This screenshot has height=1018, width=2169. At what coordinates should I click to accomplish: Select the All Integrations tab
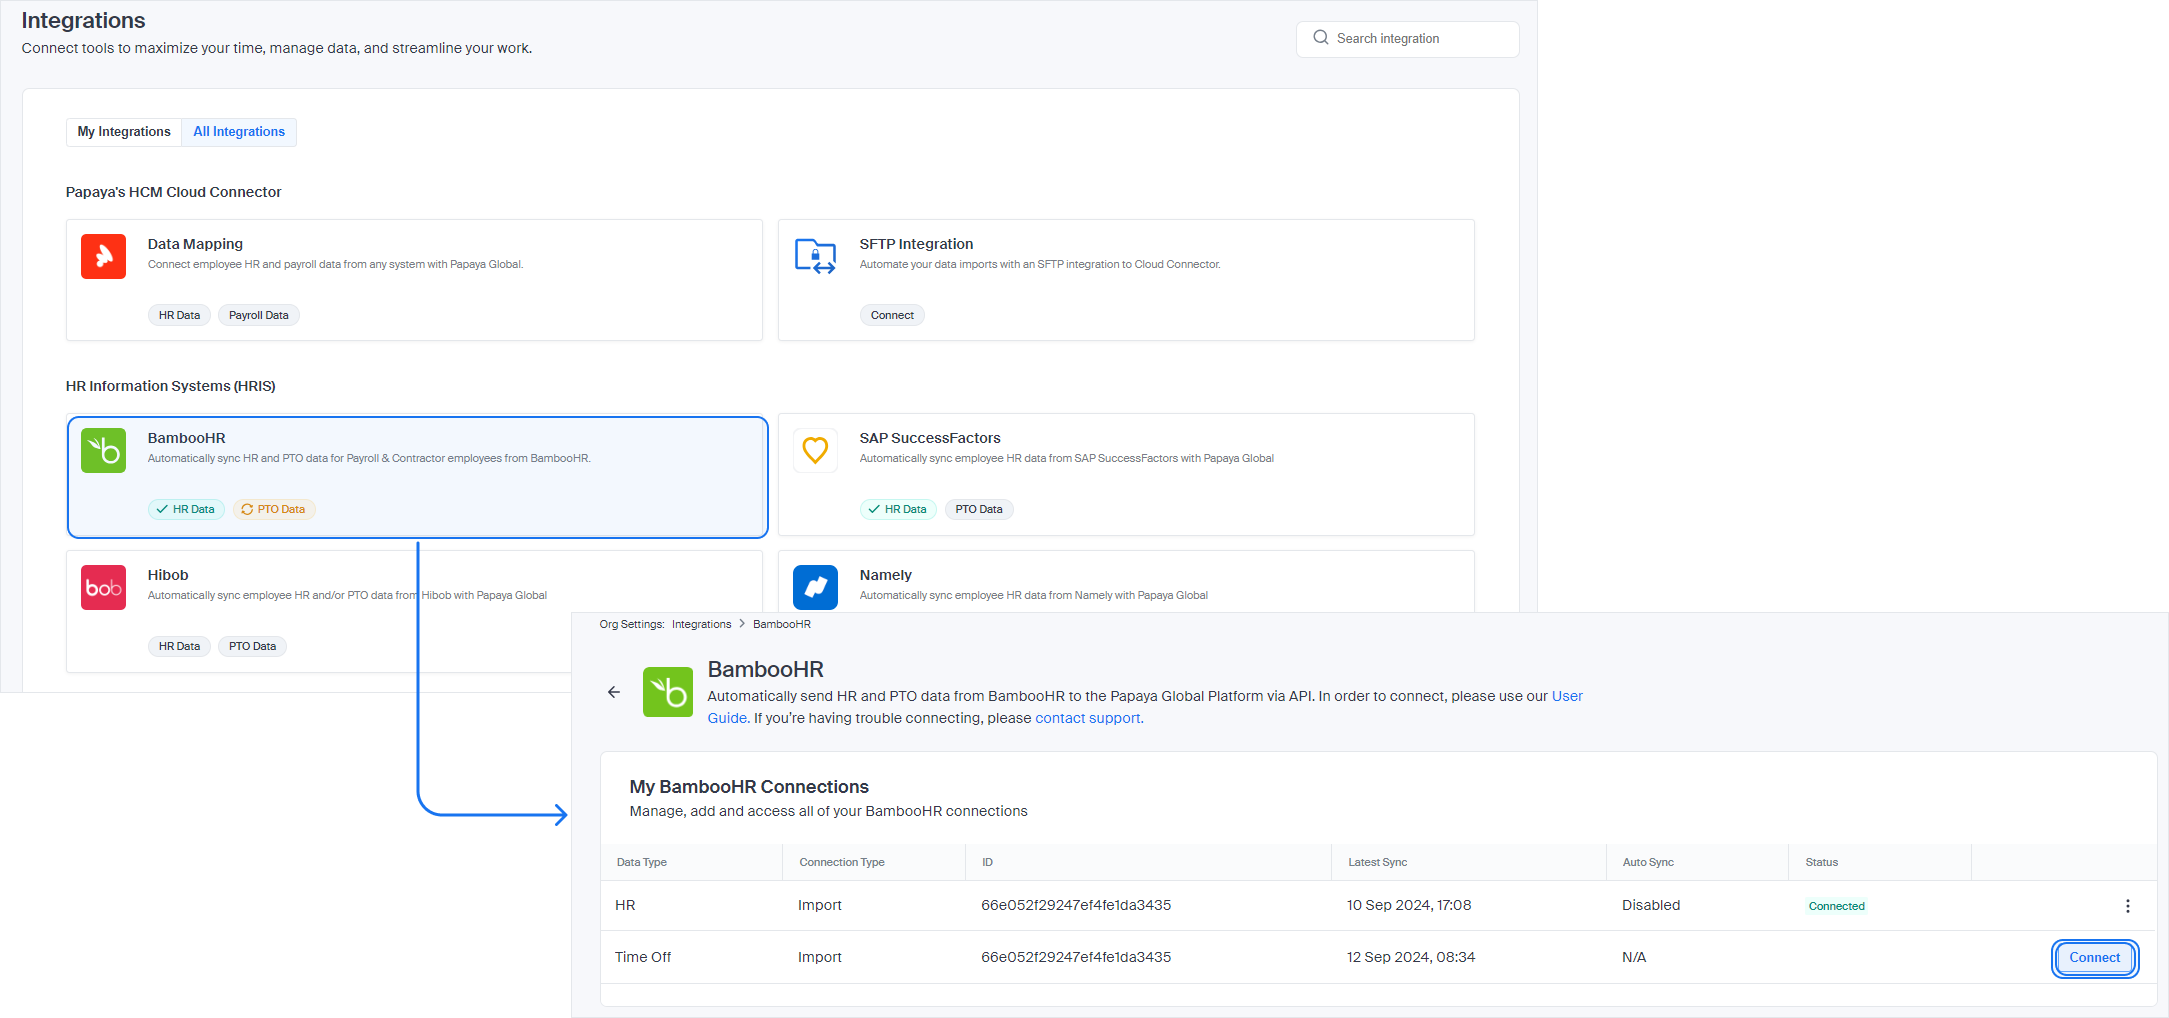click(x=239, y=132)
